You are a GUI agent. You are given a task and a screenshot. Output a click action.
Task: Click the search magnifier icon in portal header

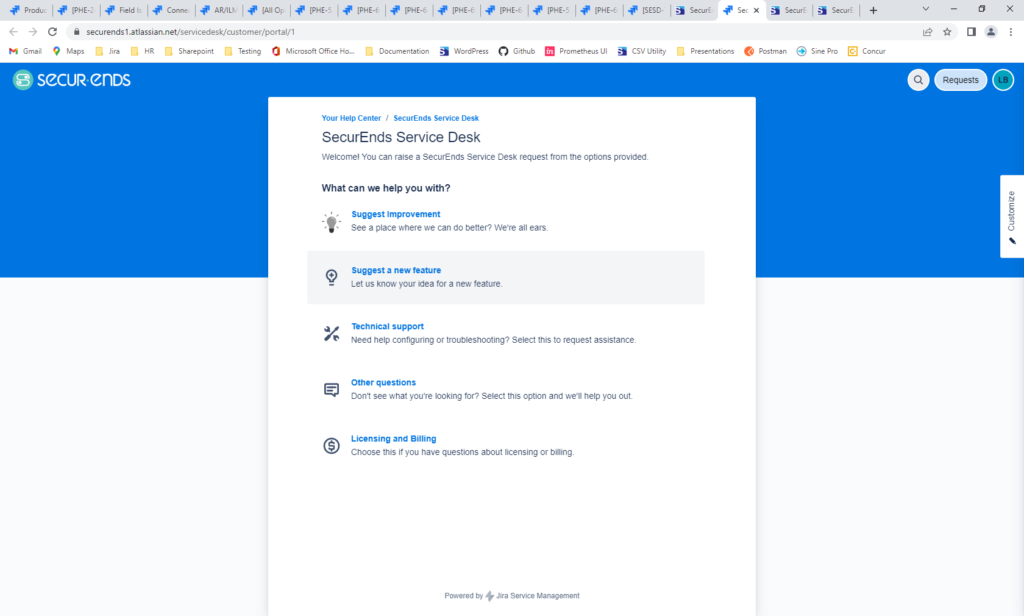pos(918,80)
